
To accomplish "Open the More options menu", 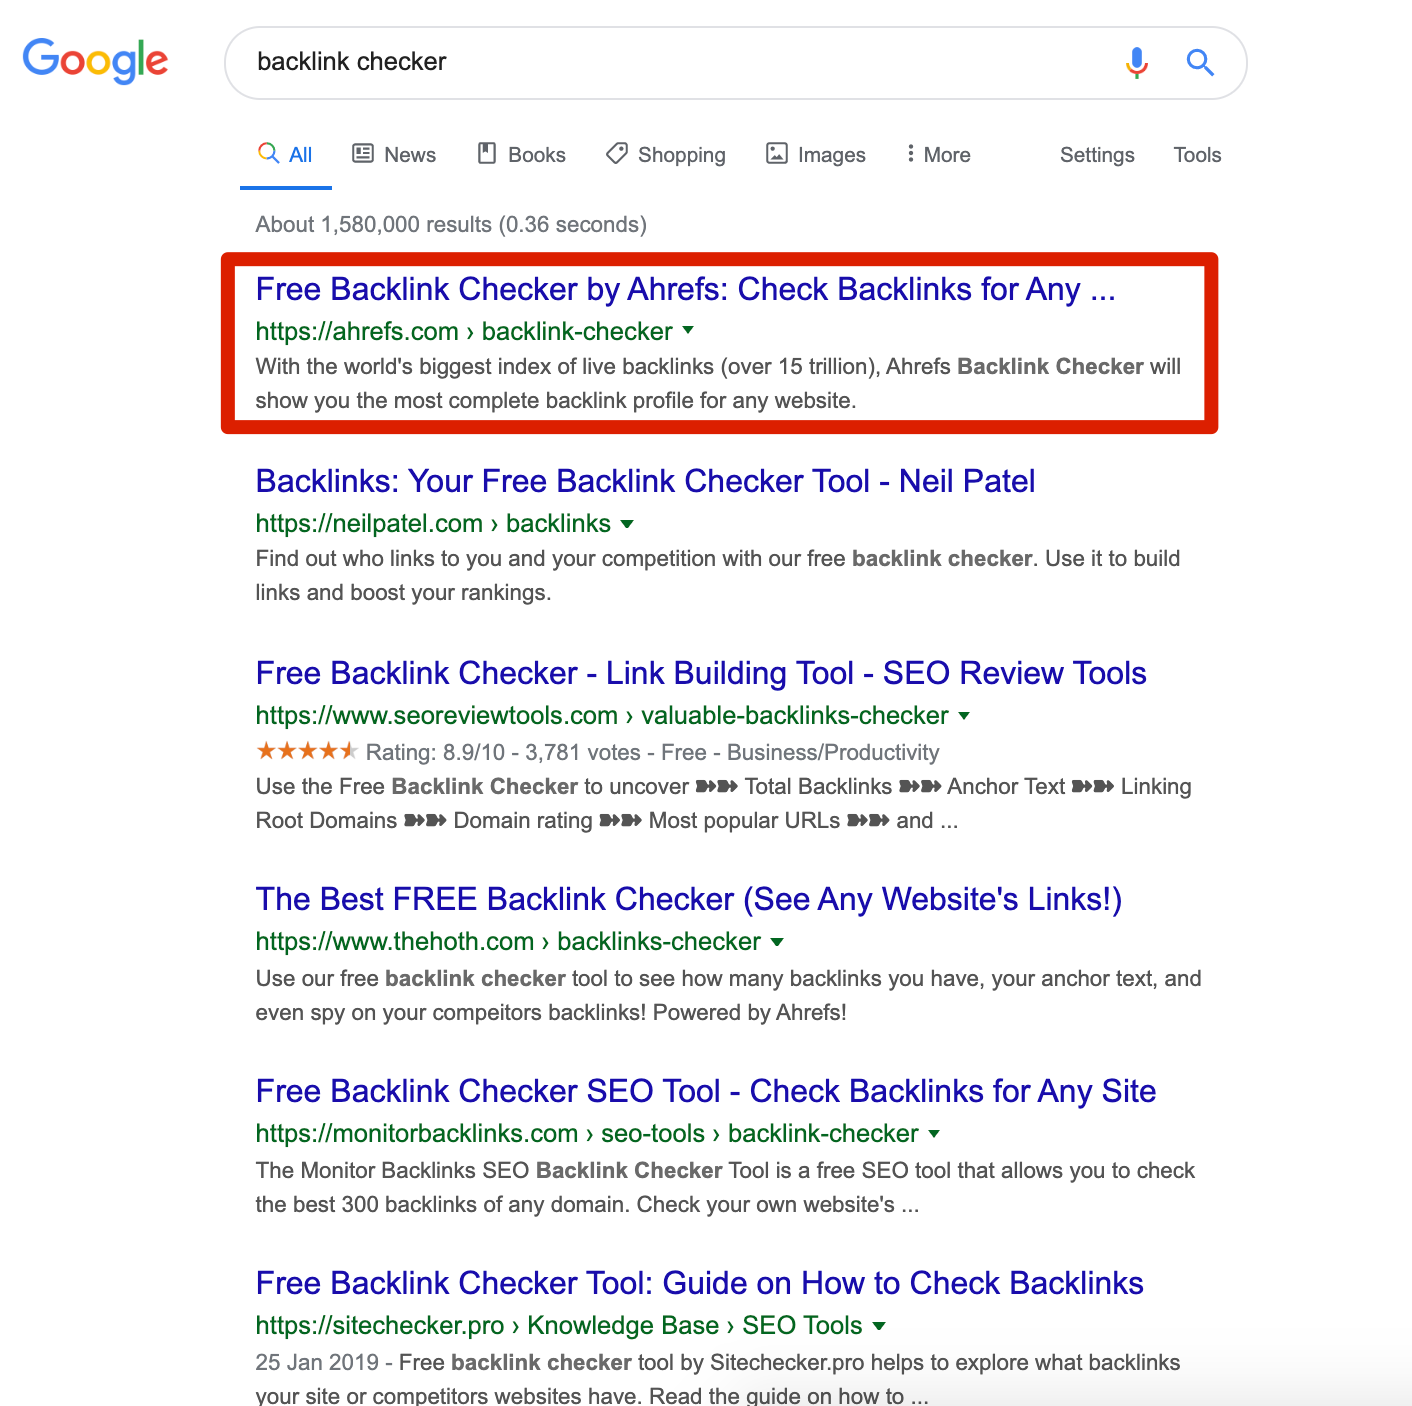I will click(938, 154).
